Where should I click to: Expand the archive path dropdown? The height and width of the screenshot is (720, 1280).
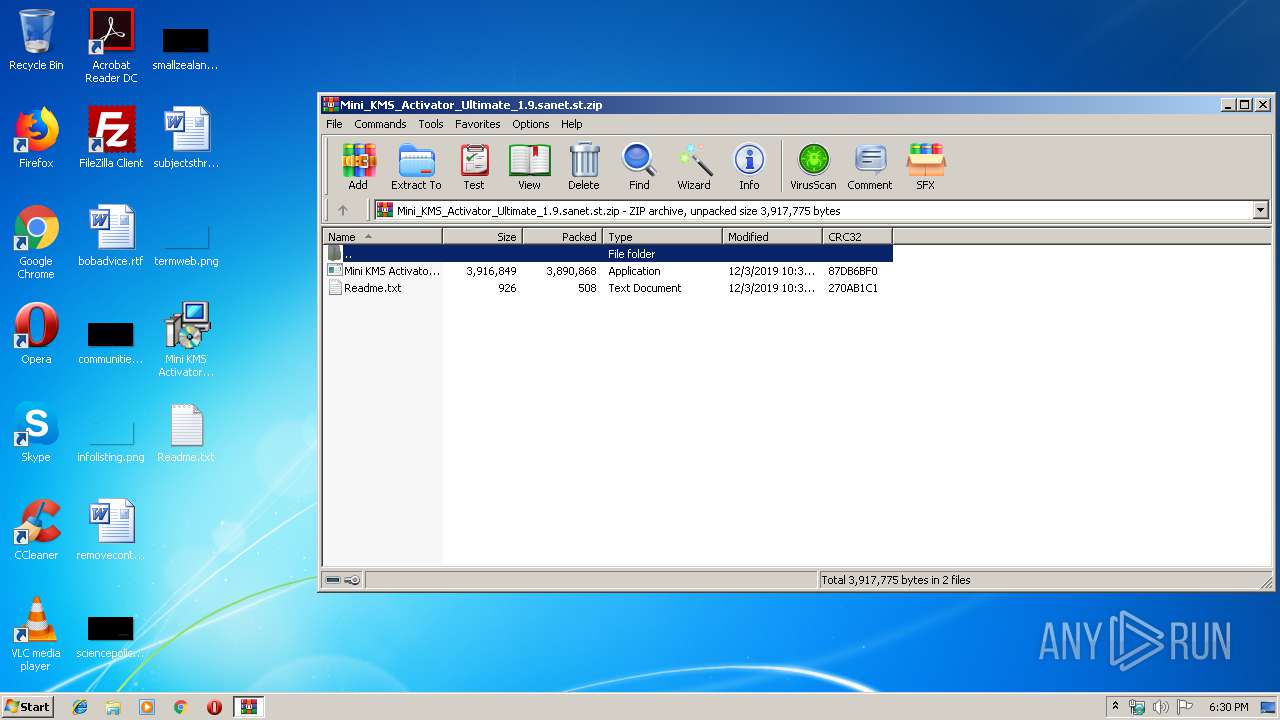point(1260,210)
